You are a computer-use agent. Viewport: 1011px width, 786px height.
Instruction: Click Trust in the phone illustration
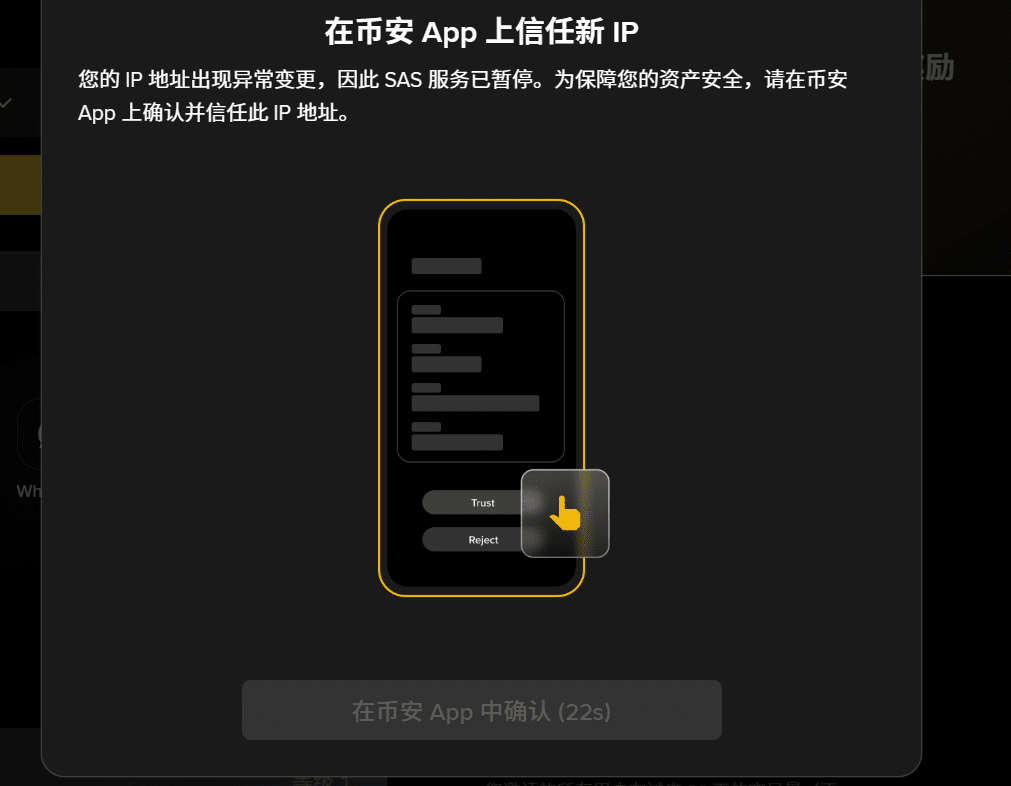pos(482,502)
